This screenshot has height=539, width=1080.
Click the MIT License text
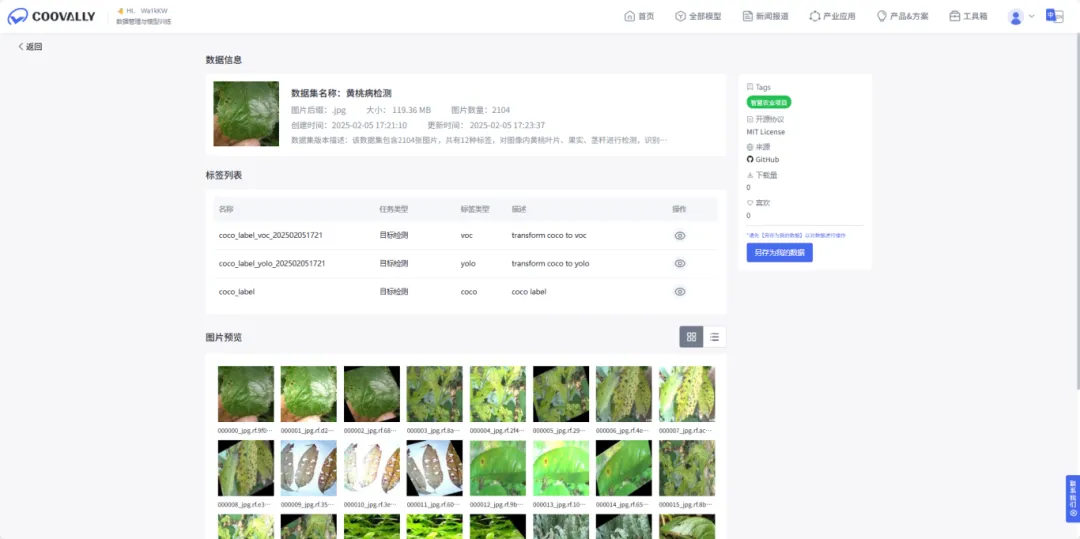765,132
